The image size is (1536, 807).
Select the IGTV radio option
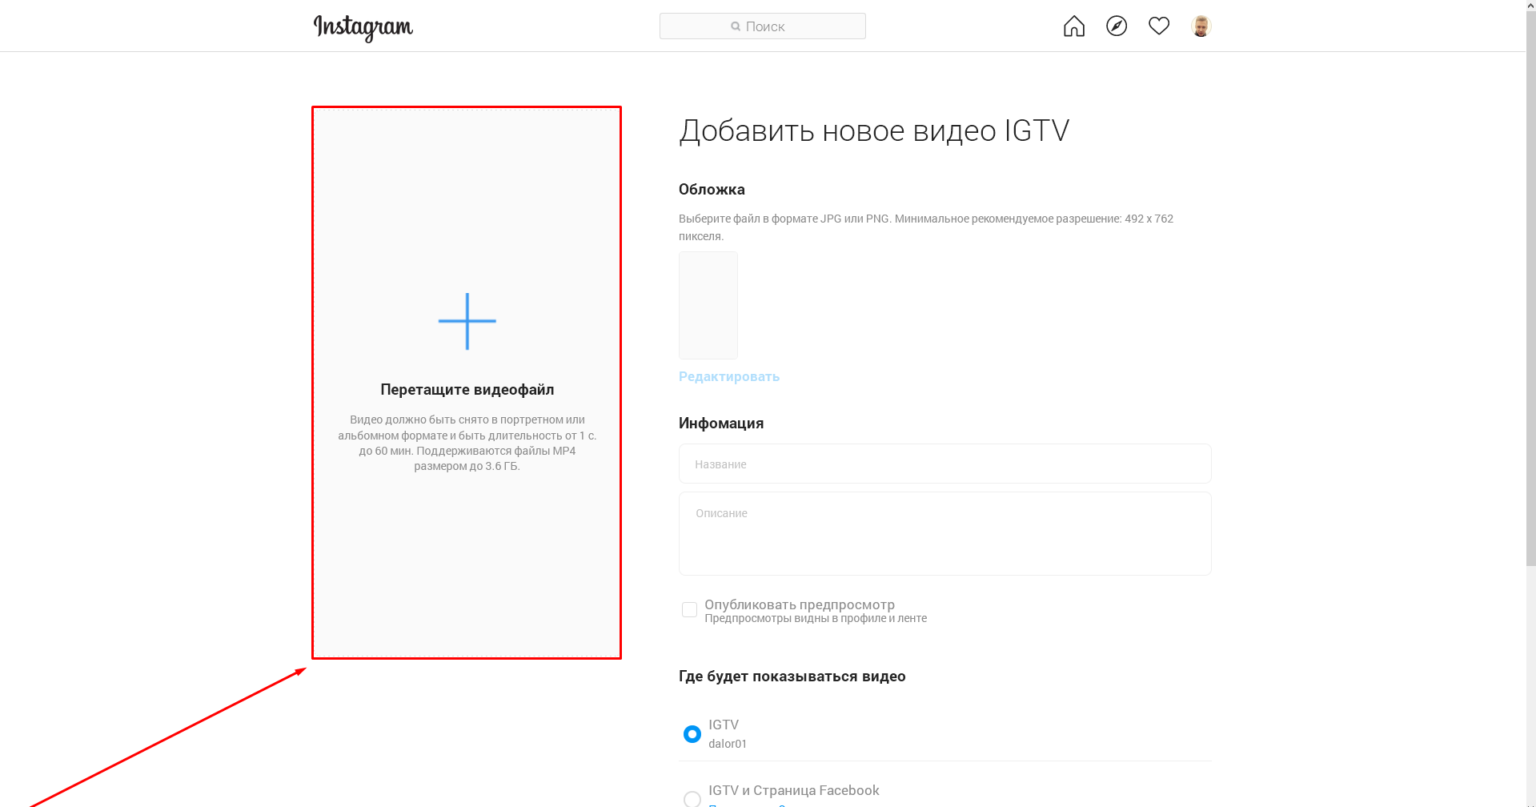tap(691, 734)
